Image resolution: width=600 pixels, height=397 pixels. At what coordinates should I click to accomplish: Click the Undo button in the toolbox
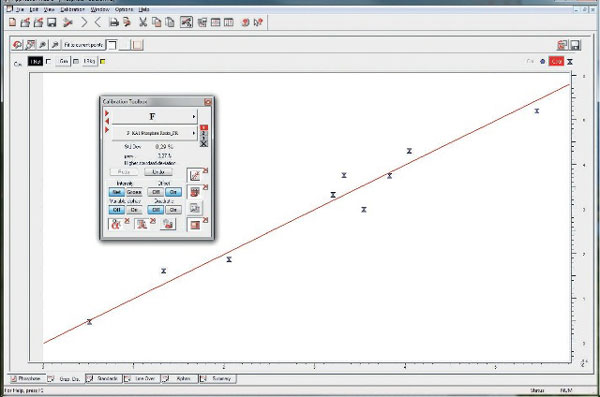click(x=158, y=172)
